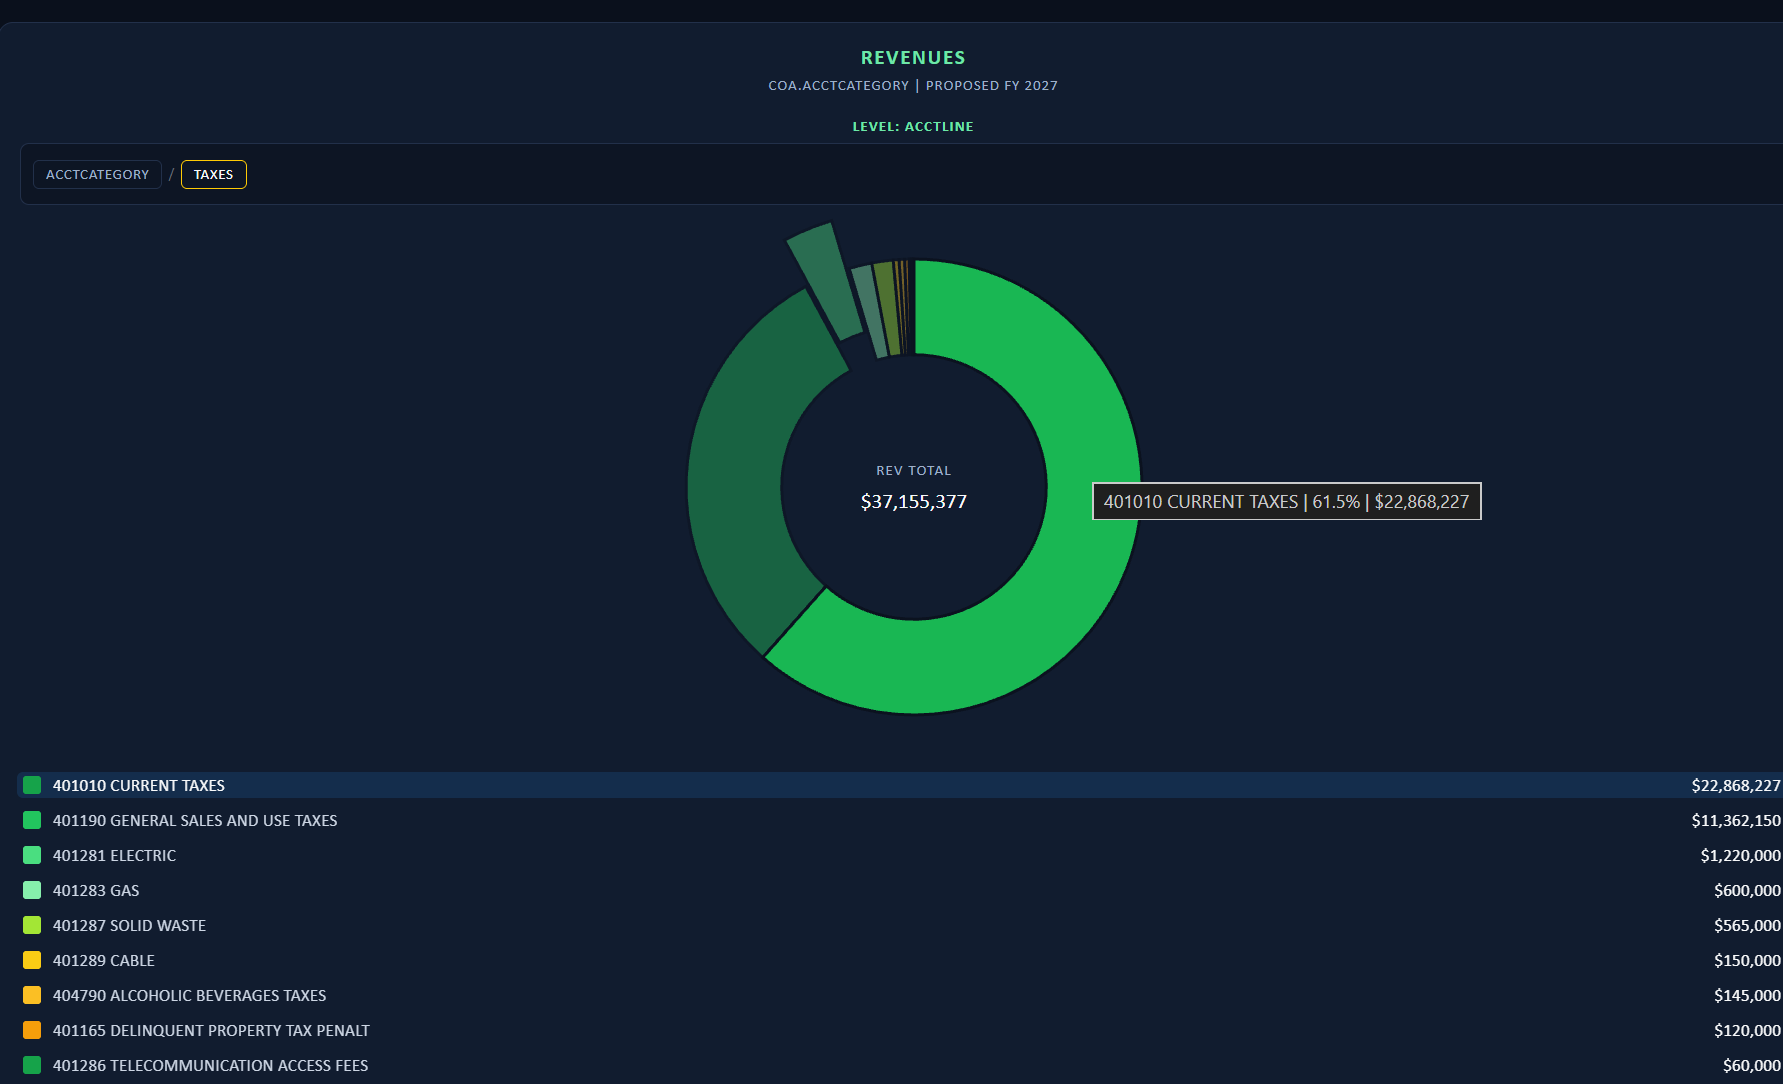Select the TAXES breadcrumb chip
This screenshot has height=1084, width=1783.
213,174
